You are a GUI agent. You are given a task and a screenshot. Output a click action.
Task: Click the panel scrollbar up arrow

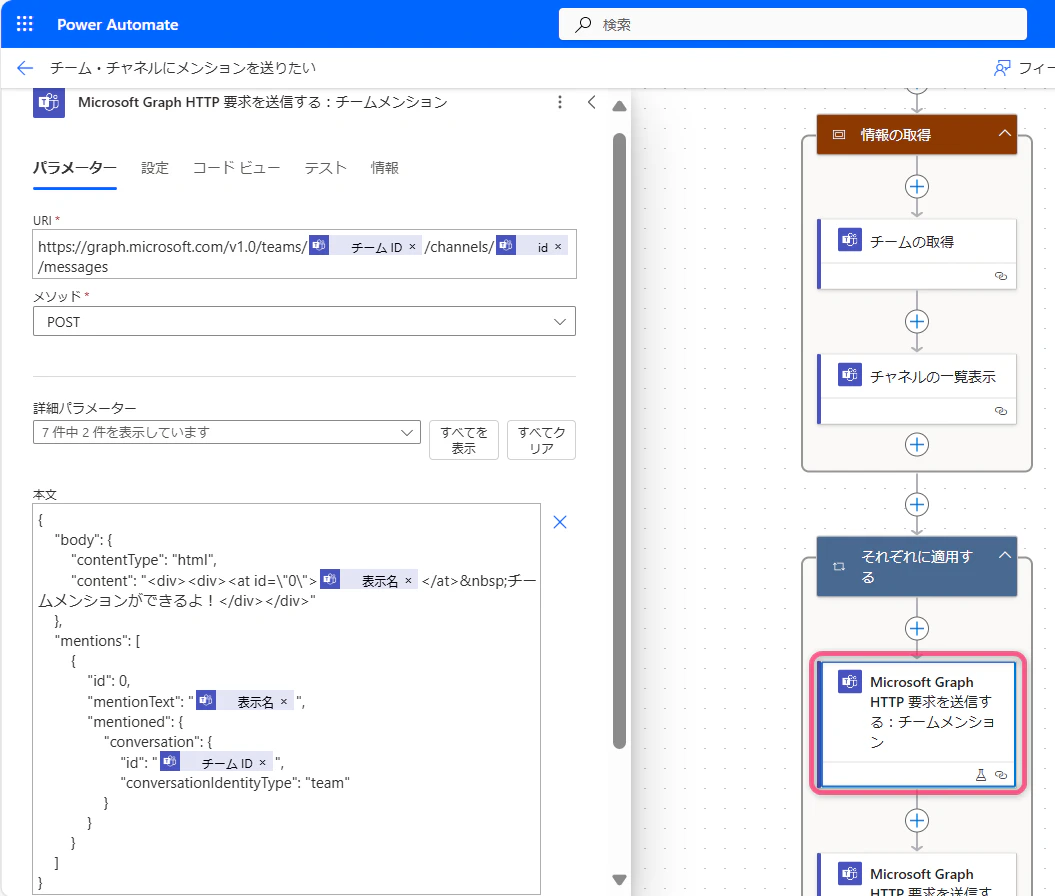[620, 106]
